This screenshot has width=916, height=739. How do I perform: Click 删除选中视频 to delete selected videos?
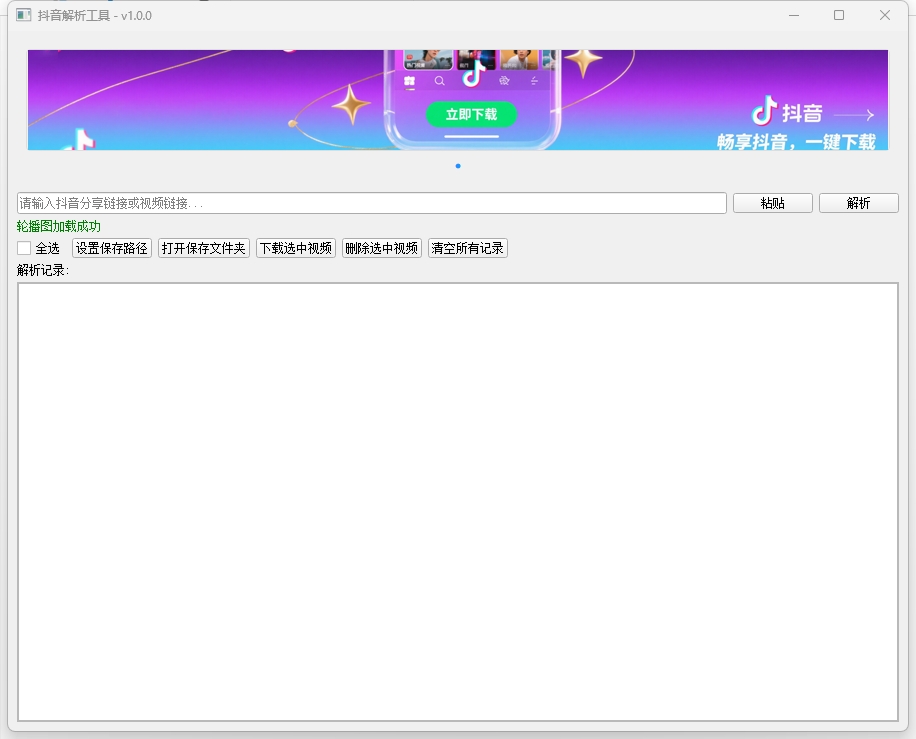[382, 248]
